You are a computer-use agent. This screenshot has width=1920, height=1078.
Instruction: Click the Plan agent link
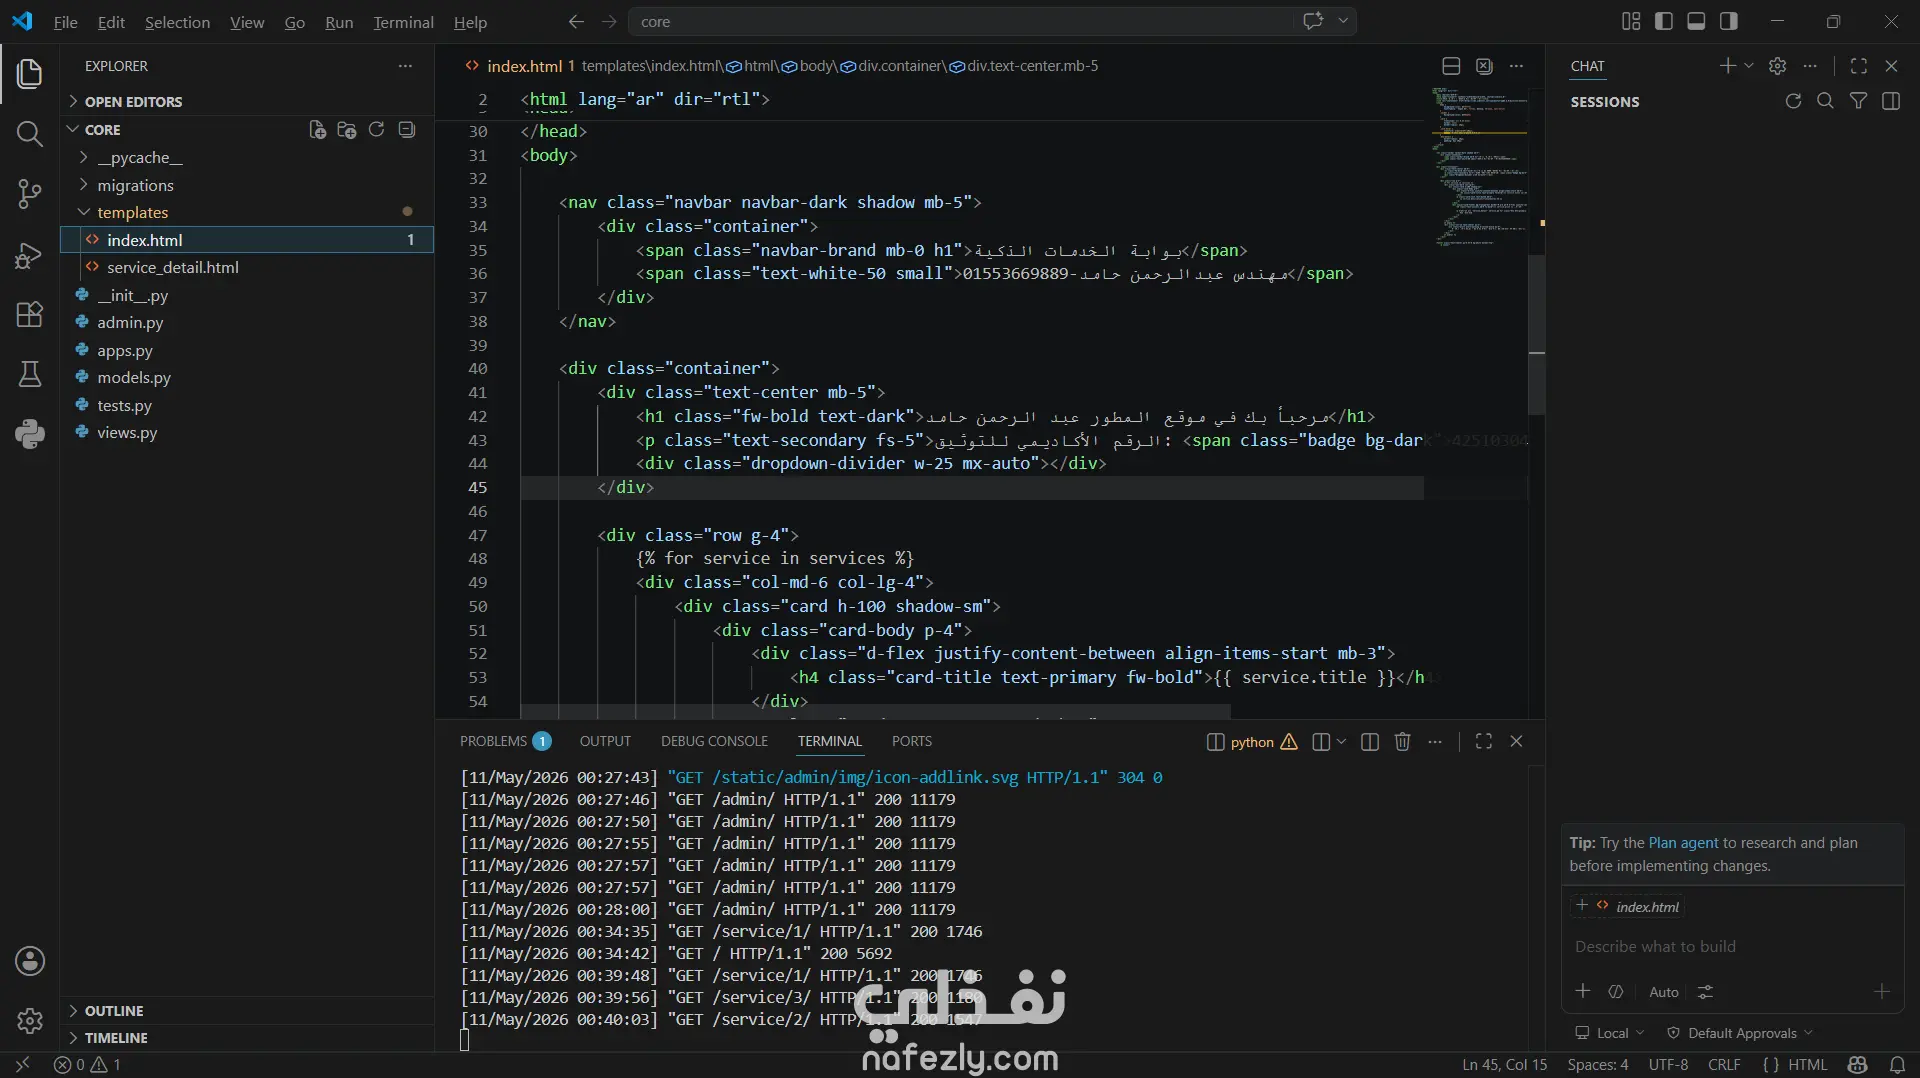(x=1683, y=843)
